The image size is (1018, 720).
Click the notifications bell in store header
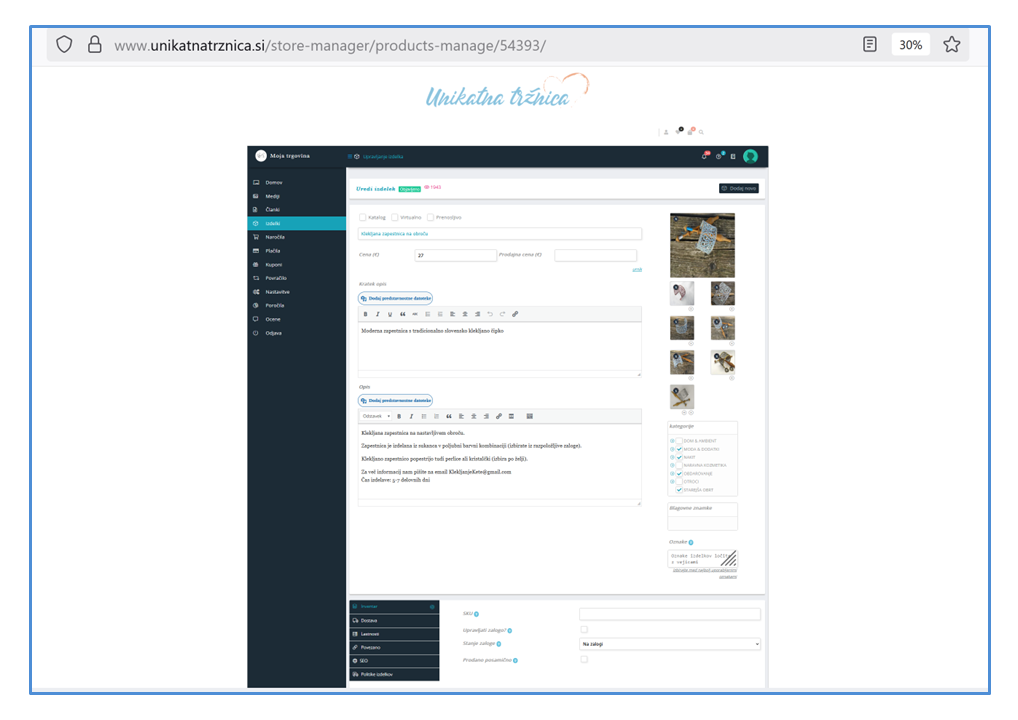(x=704, y=156)
